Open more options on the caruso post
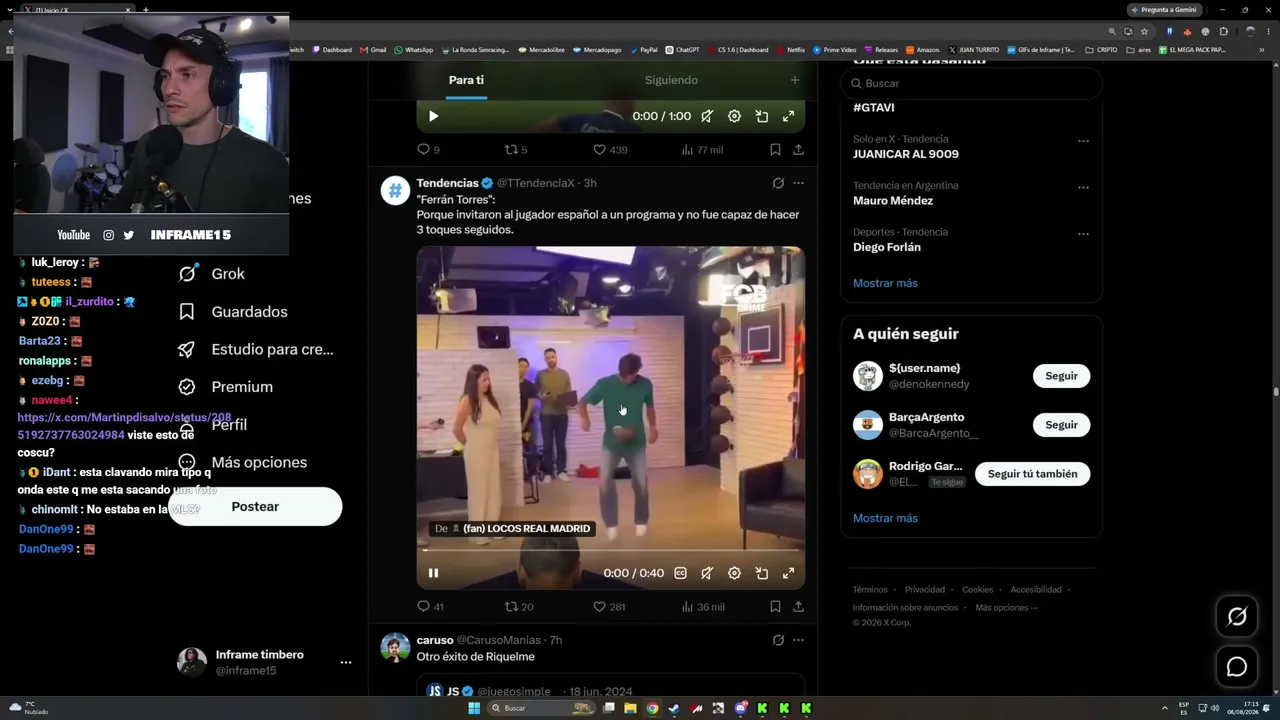The image size is (1280, 720). [x=798, y=640]
